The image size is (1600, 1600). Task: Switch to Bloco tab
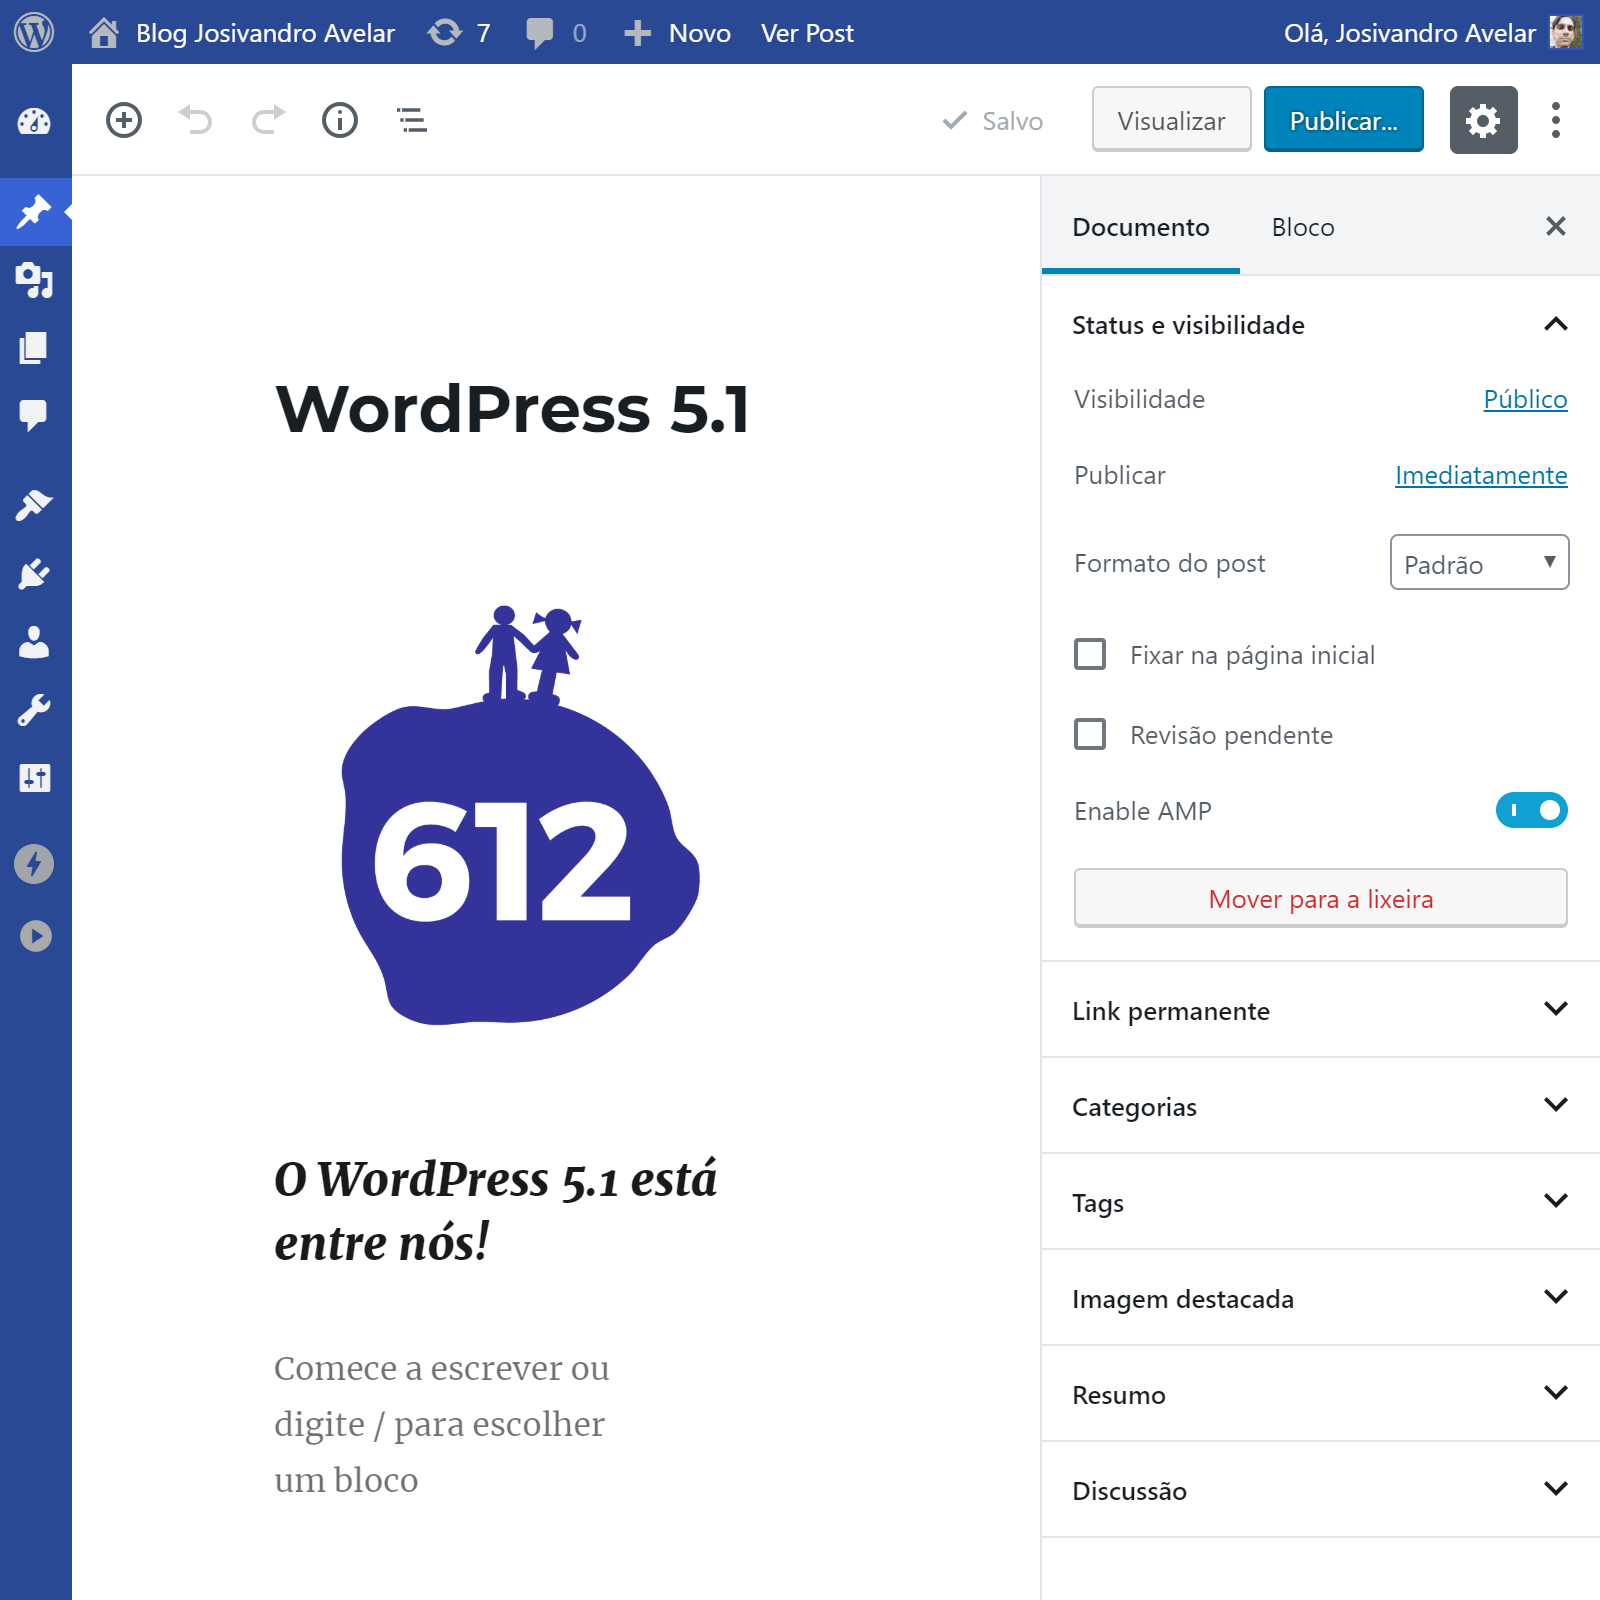pyautogui.click(x=1303, y=227)
